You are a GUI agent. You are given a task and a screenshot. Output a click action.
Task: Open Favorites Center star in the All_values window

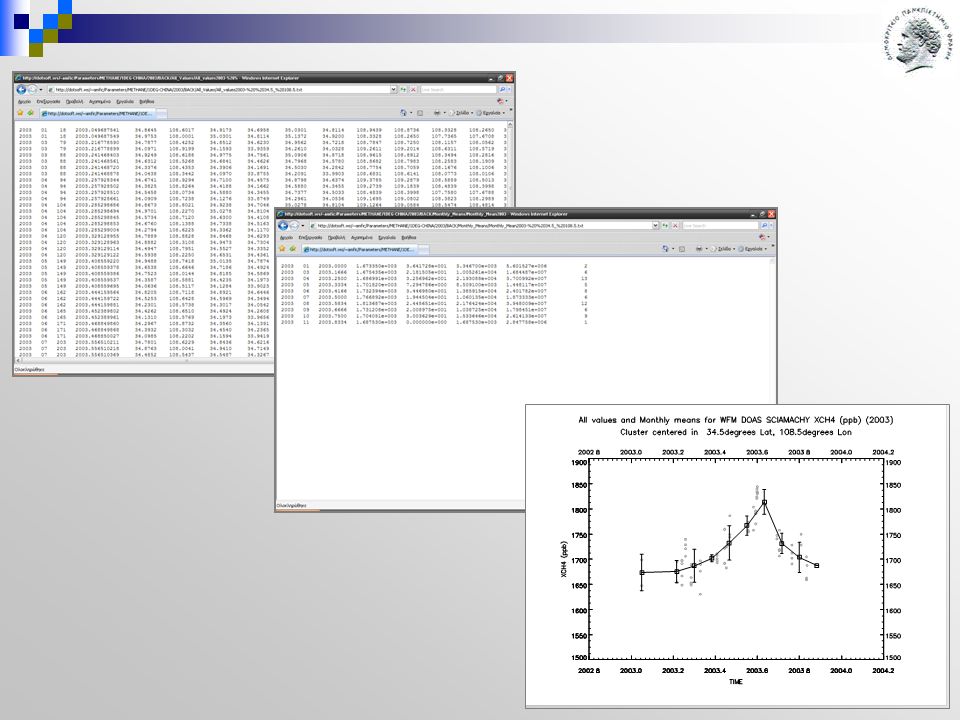coord(20,113)
